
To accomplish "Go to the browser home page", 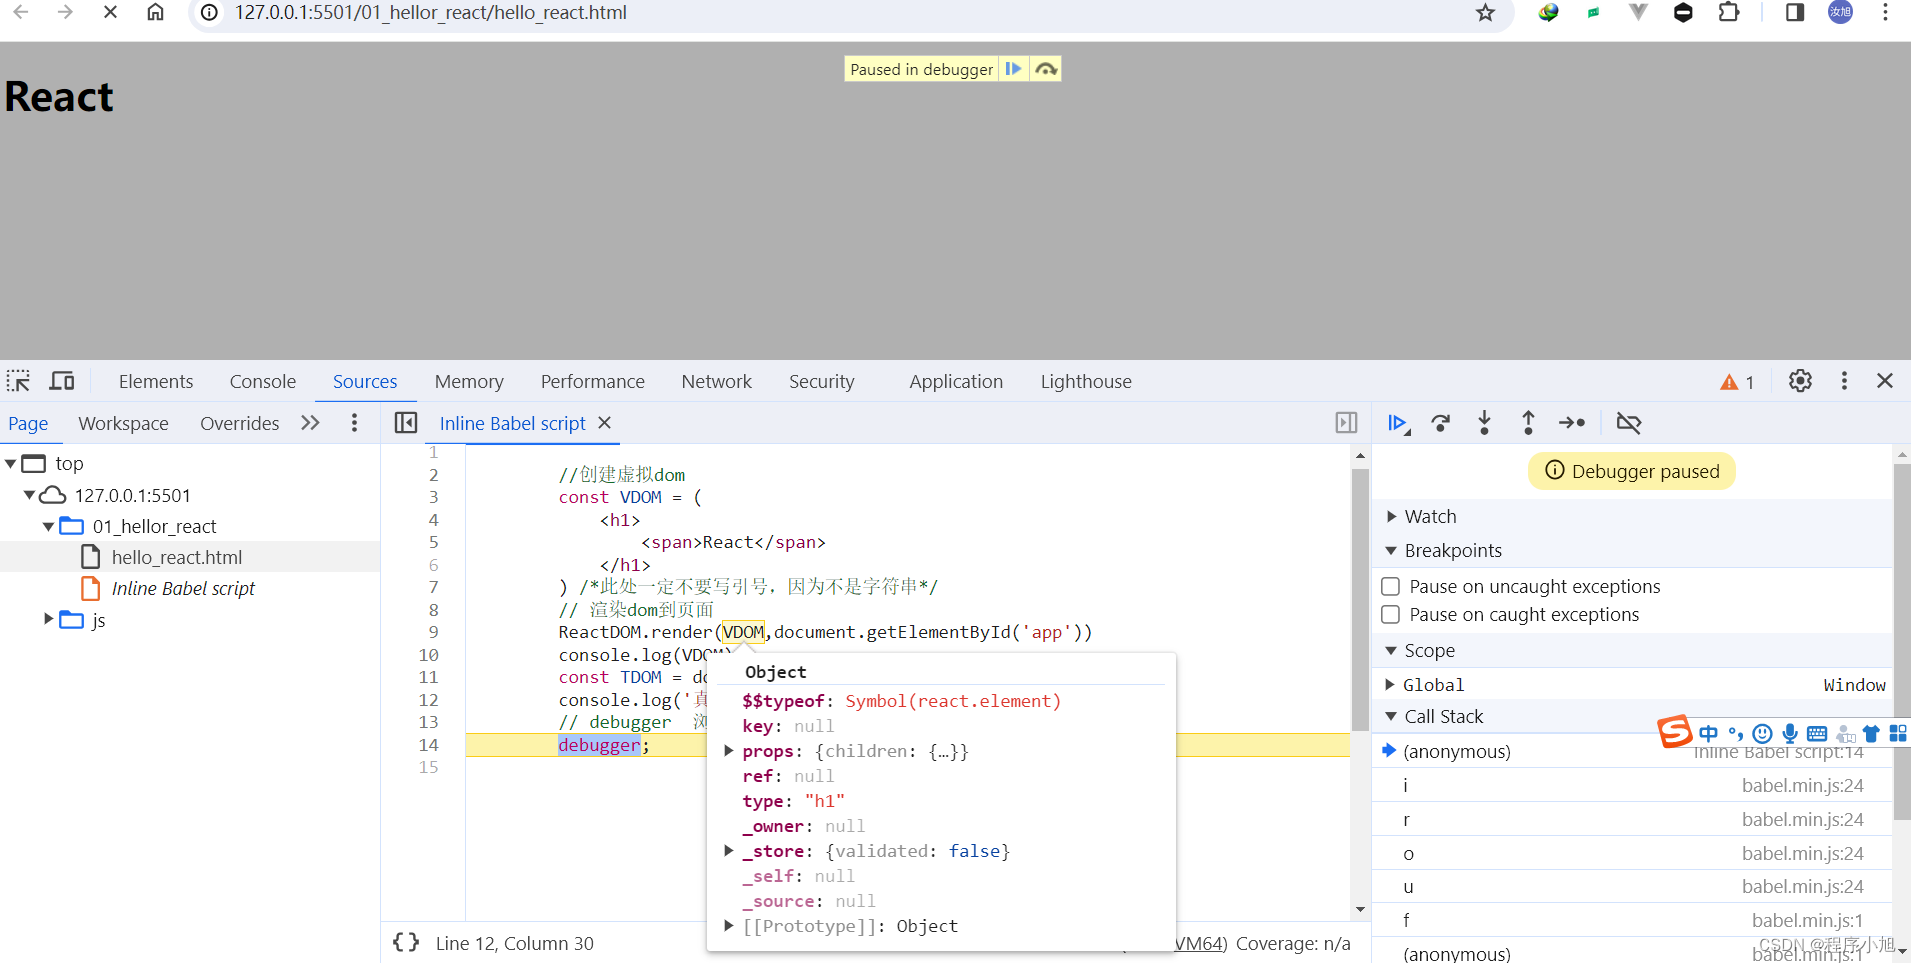I will coord(155,12).
